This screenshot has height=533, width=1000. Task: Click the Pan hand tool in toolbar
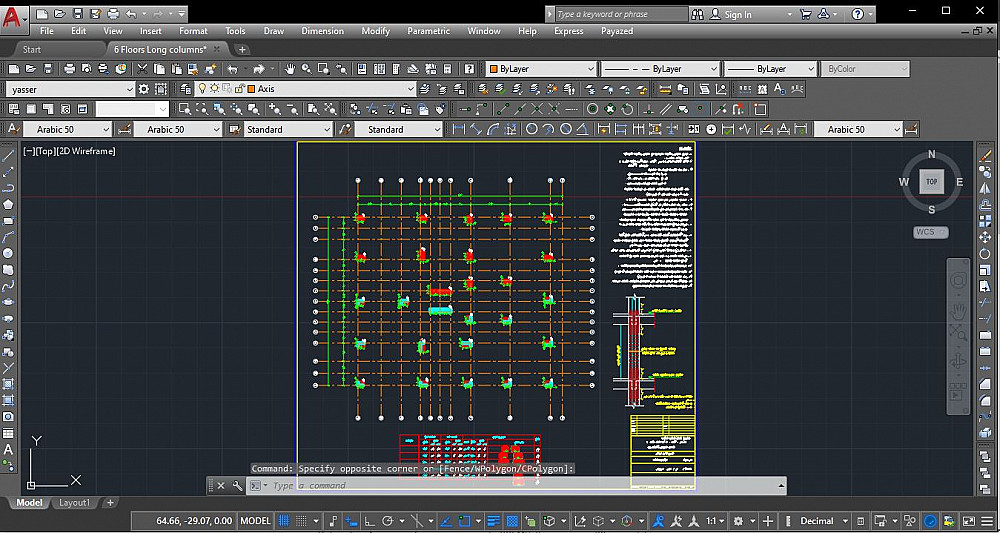point(290,69)
